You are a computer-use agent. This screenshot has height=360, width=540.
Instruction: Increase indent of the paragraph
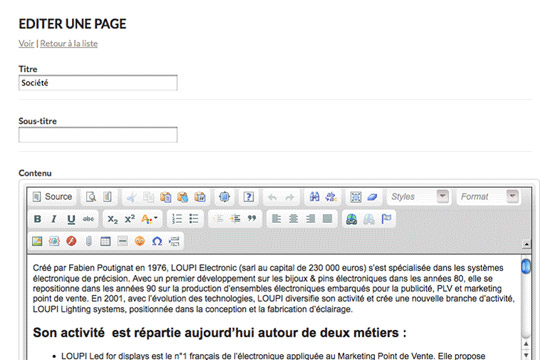click(x=235, y=219)
